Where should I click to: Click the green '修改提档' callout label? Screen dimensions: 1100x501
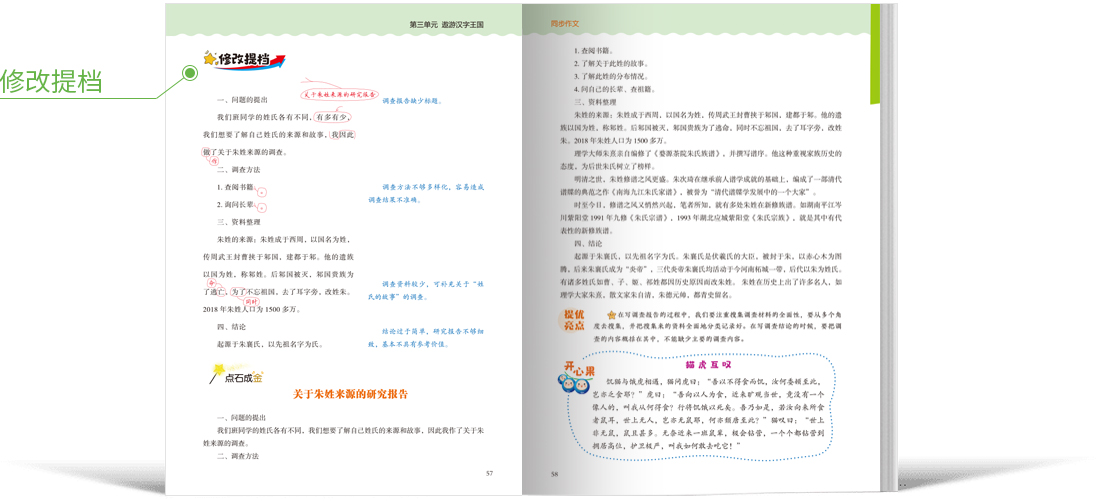pos(51,83)
